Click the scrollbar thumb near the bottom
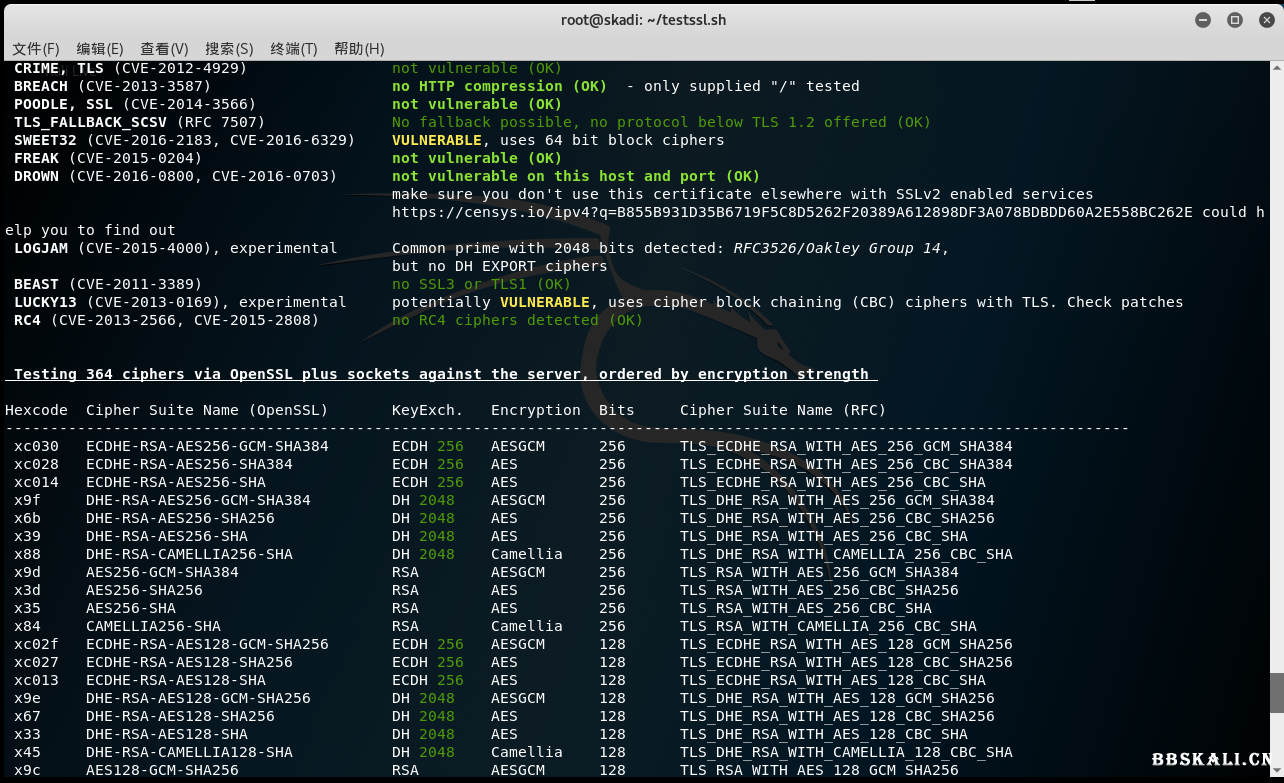This screenshot has height=783, width=1284. coord(1276,690)
